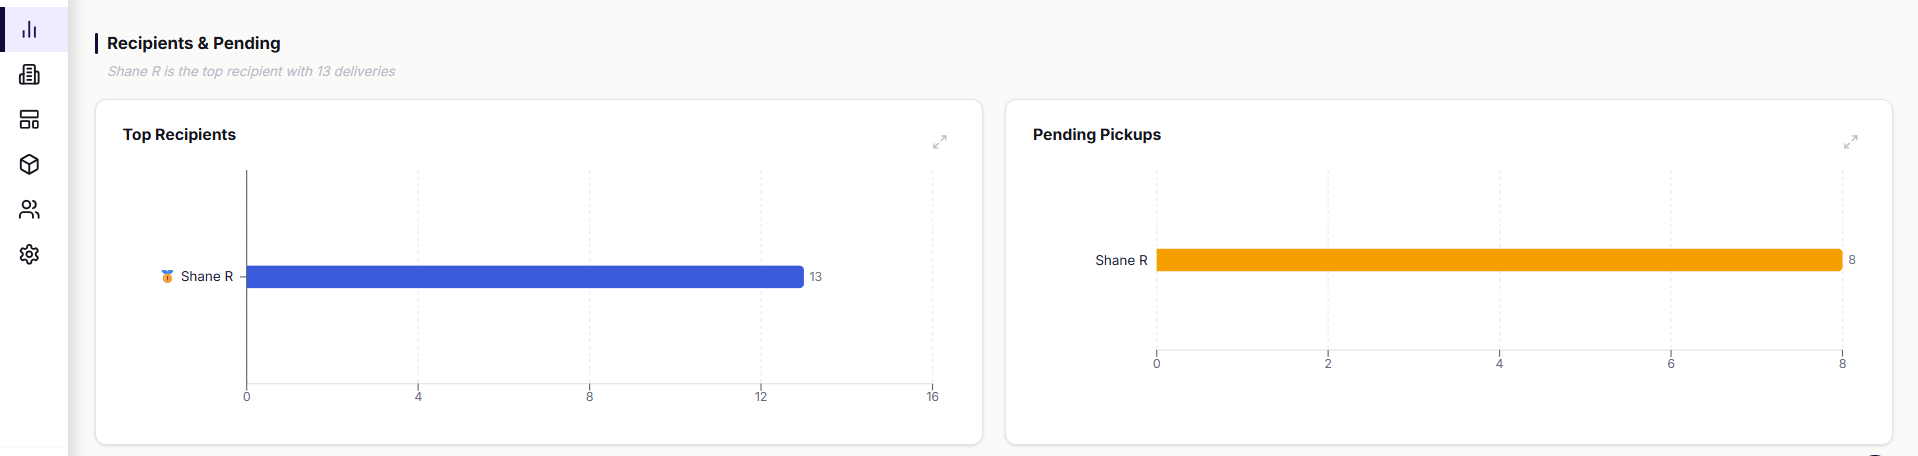
Task: Click the 4 axis tick in Pending Pickups
Action: [1499, 364]
